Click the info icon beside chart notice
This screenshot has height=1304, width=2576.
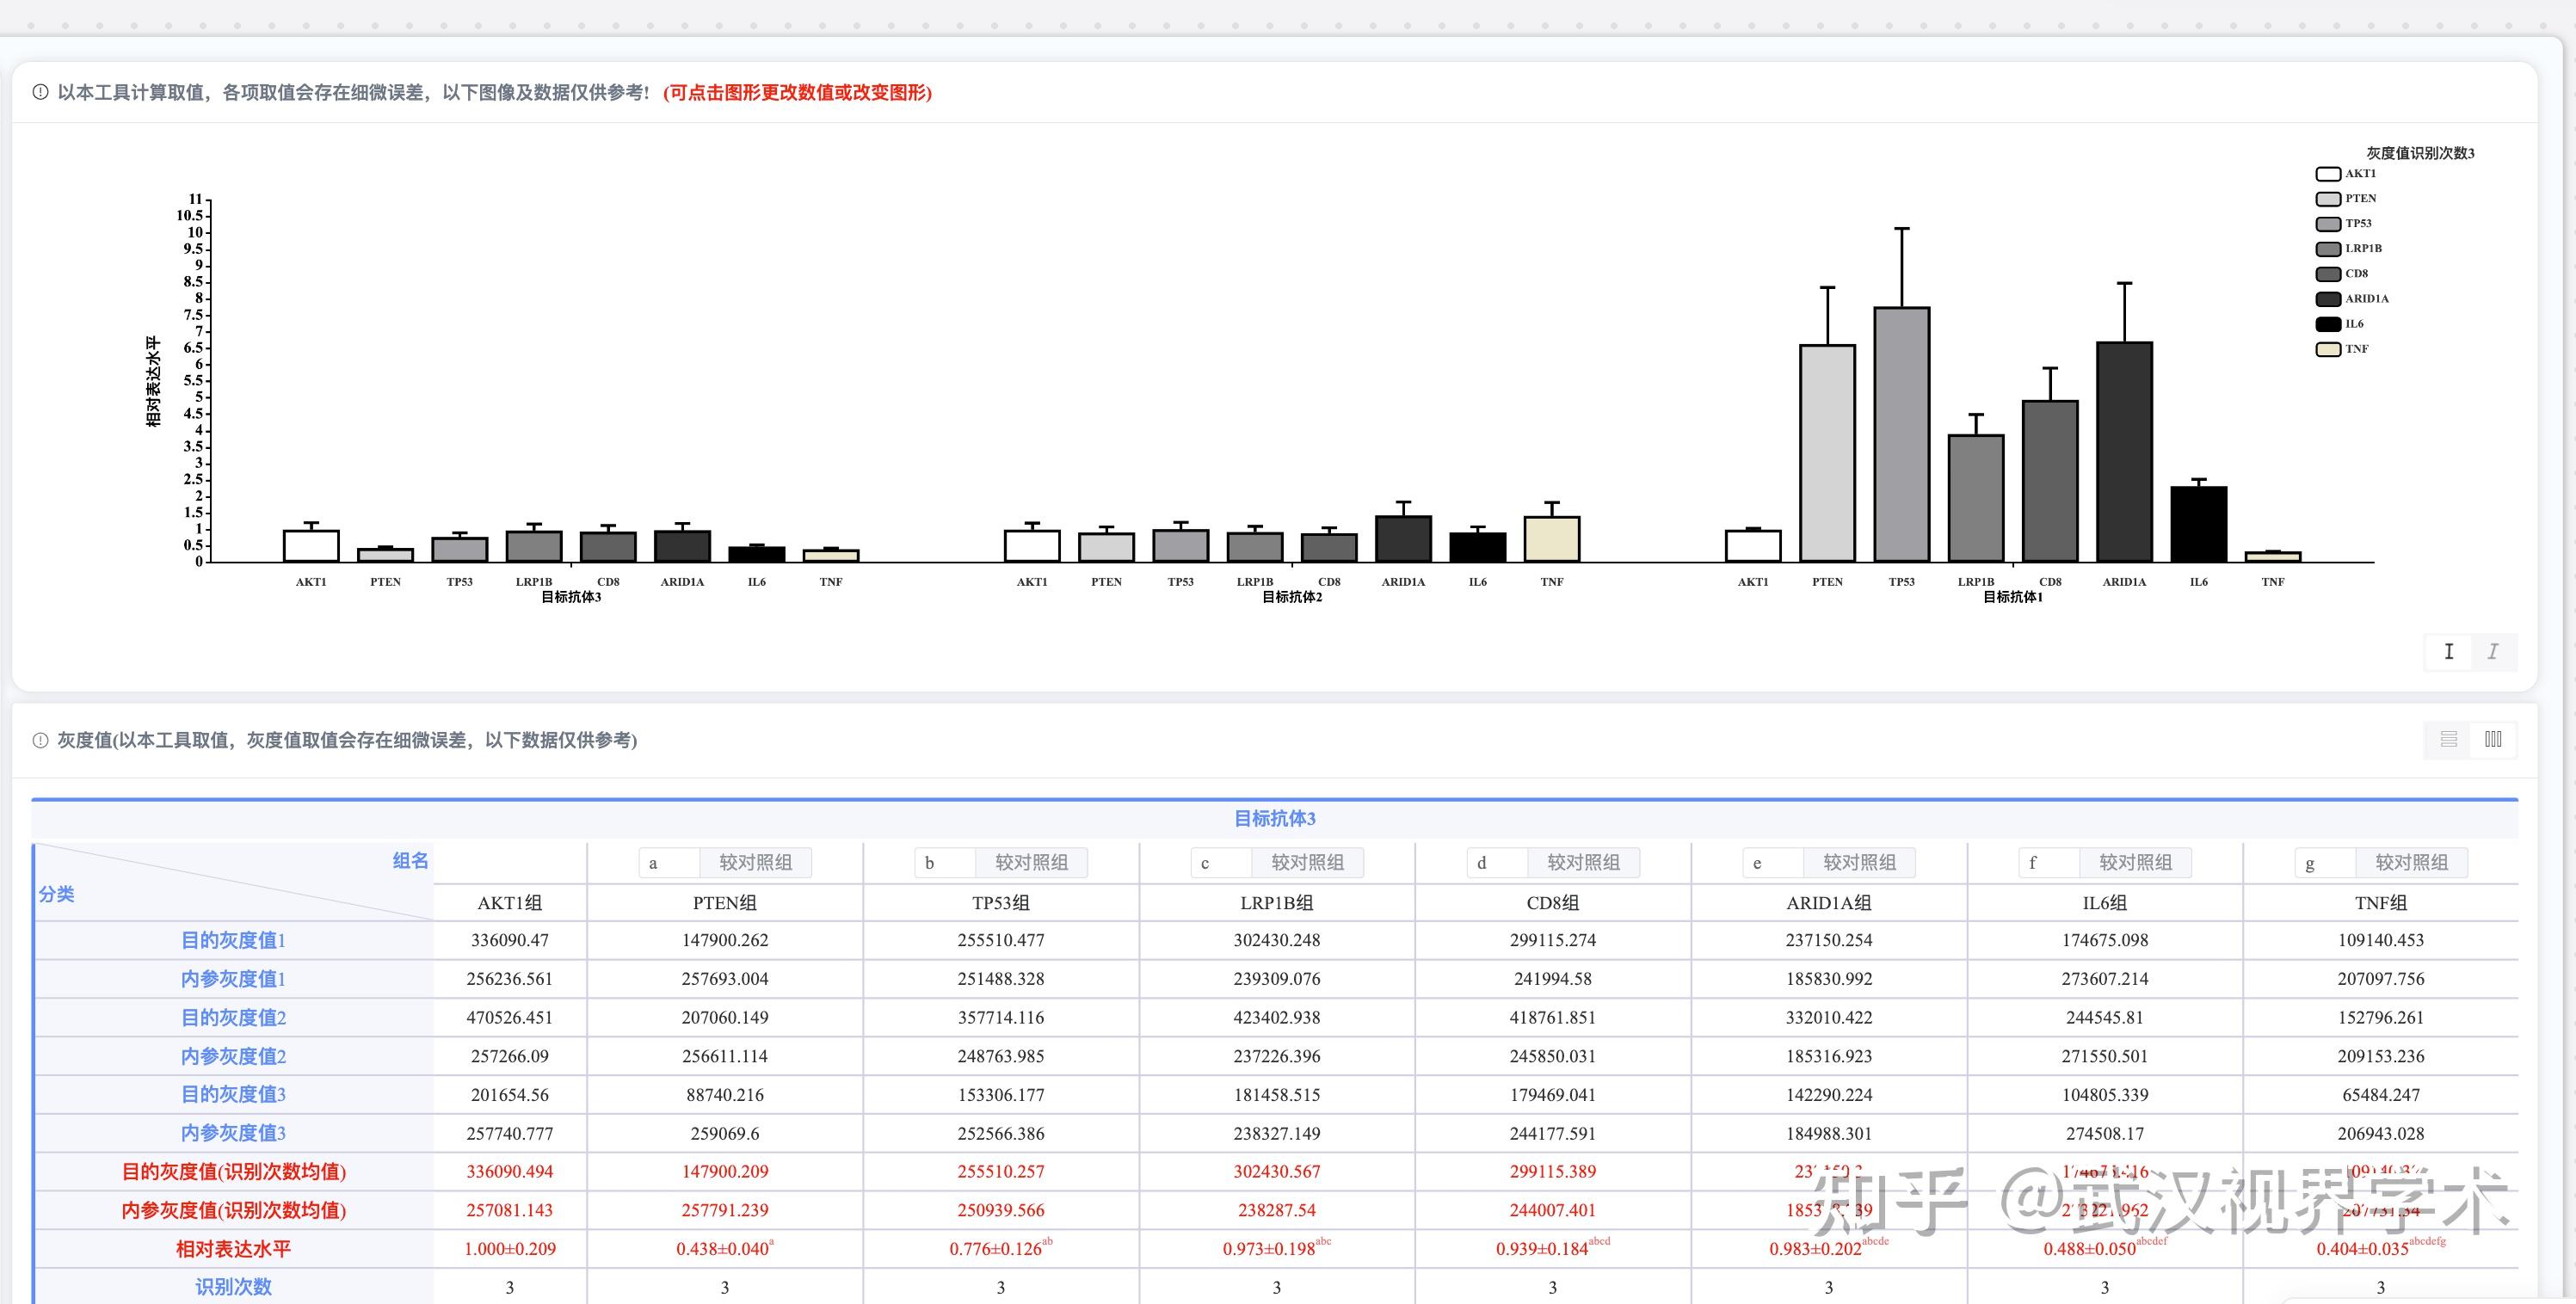pyautogui.click(x=40, y=93)
